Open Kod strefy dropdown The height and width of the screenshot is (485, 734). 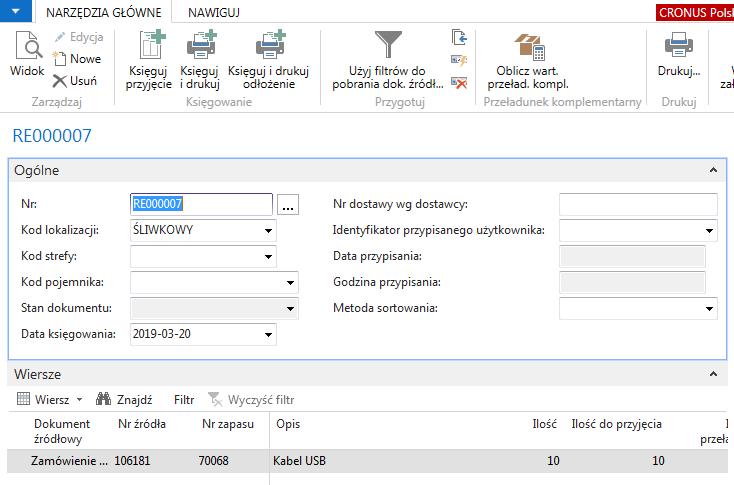pyautogui.click(x=268, y=257)
